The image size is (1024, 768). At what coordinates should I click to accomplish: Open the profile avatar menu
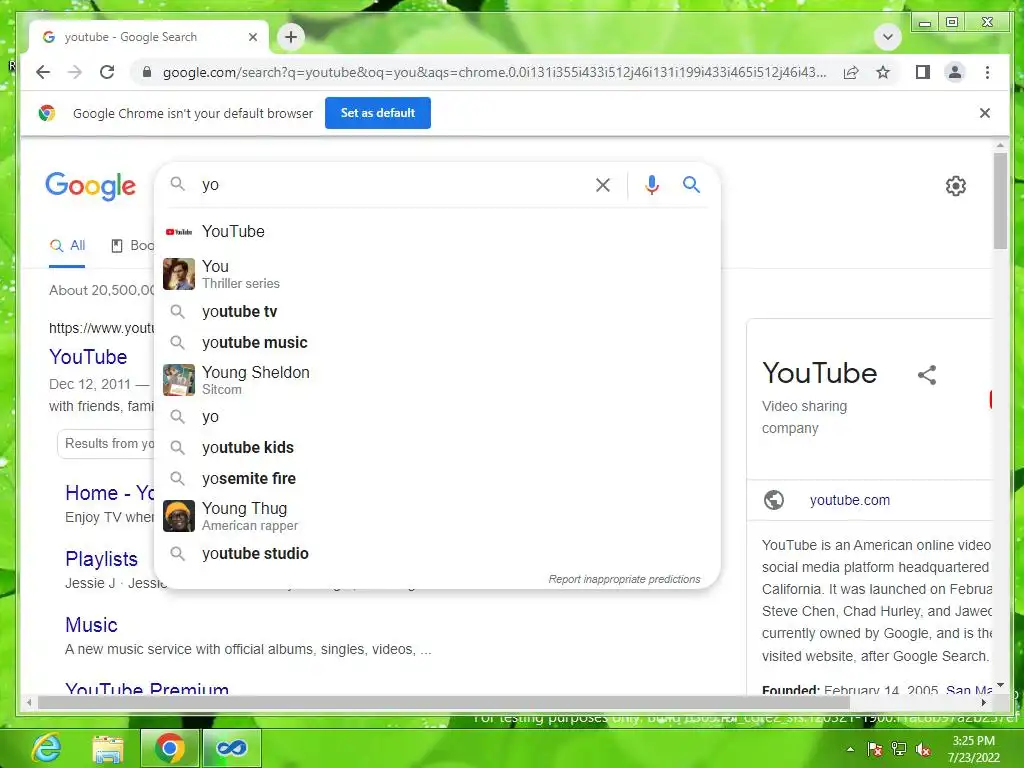(955, 72)
